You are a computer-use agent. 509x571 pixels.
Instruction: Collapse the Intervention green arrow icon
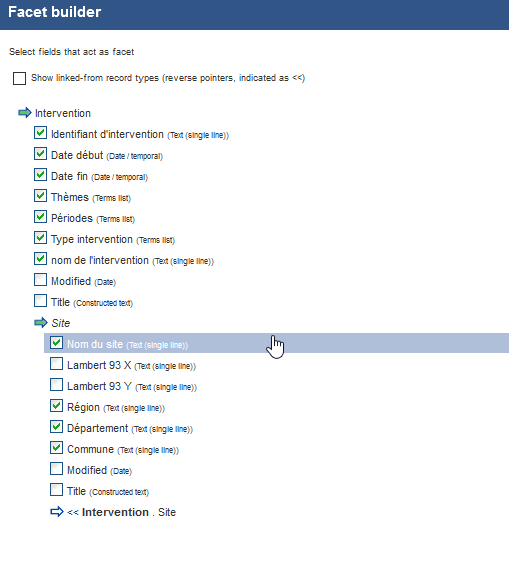point(25,113)
